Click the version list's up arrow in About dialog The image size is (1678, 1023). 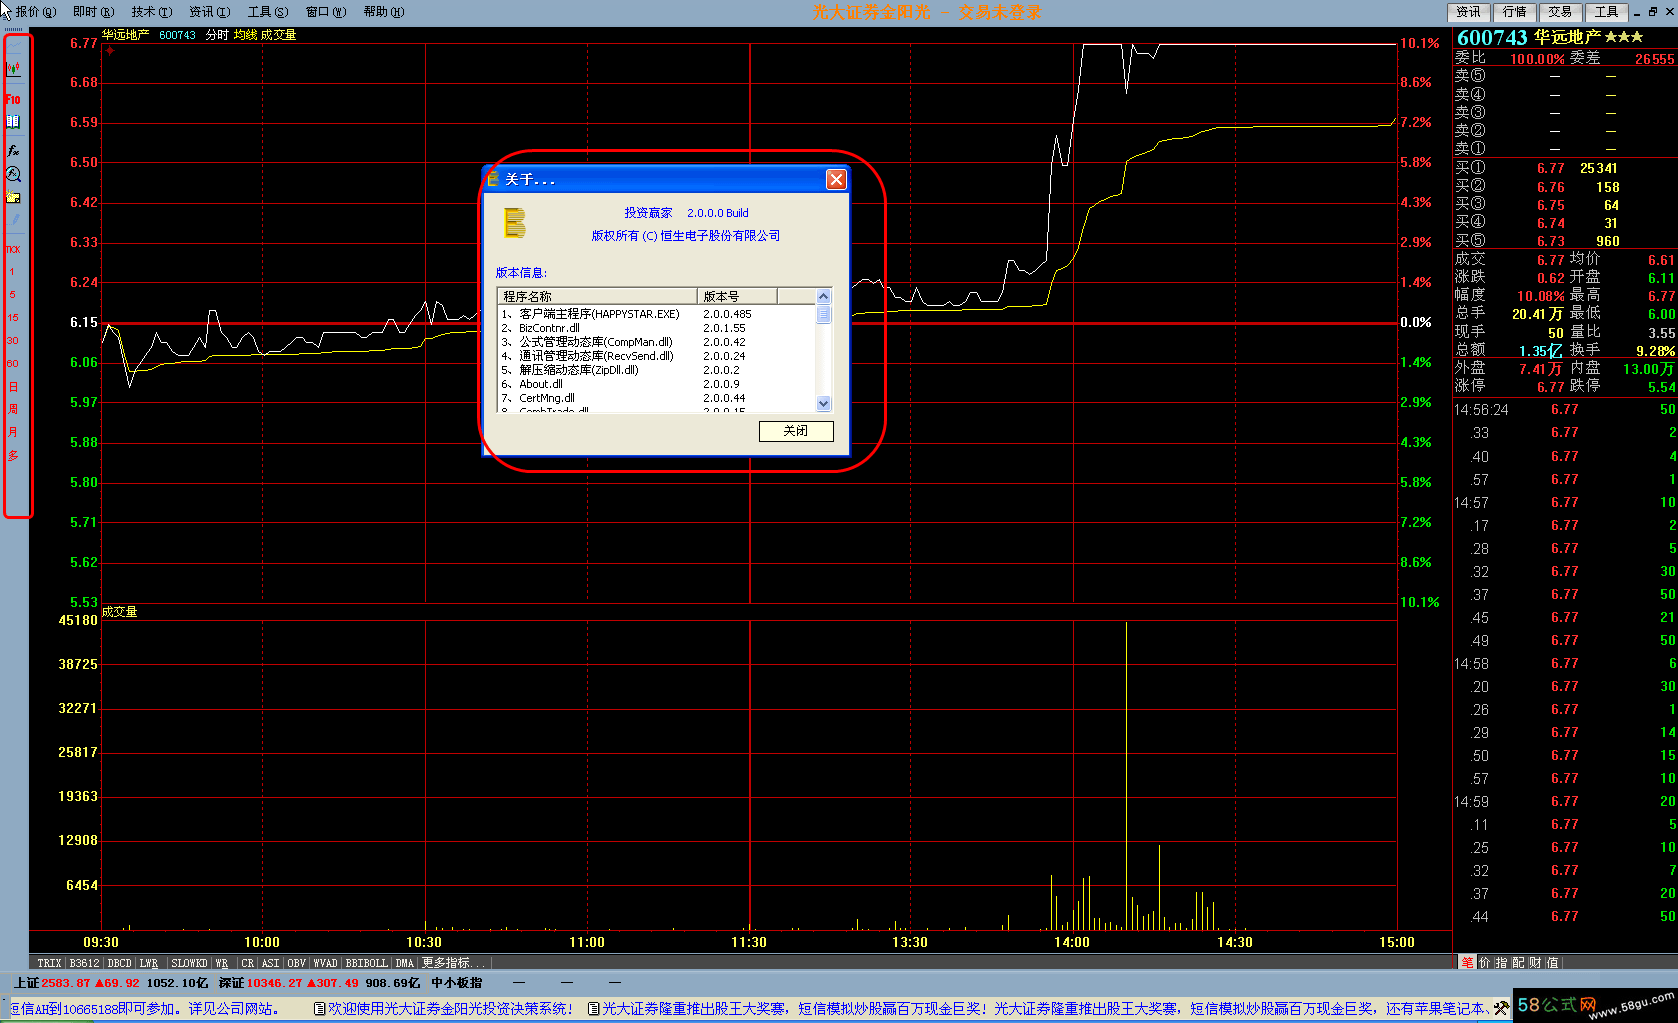click(824, 296)
